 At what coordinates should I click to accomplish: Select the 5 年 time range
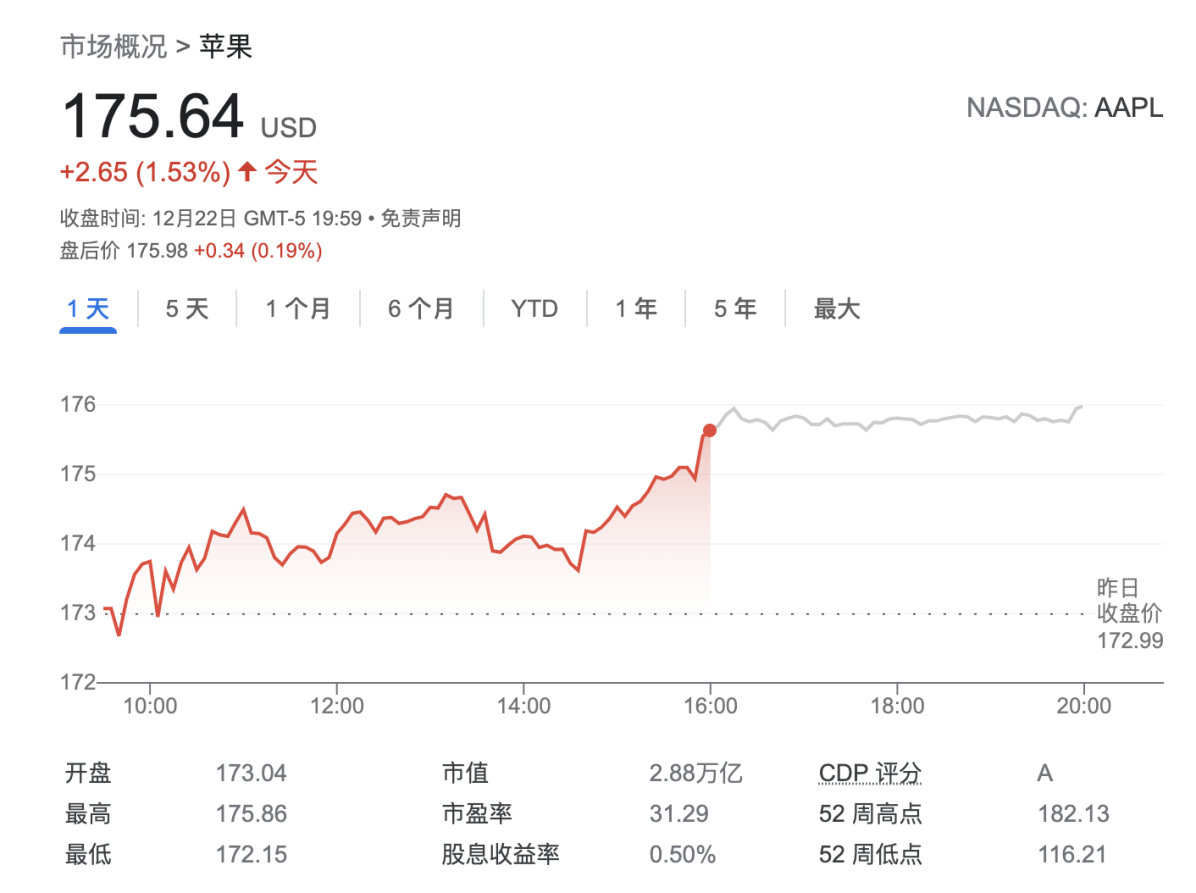coord(735,309)
